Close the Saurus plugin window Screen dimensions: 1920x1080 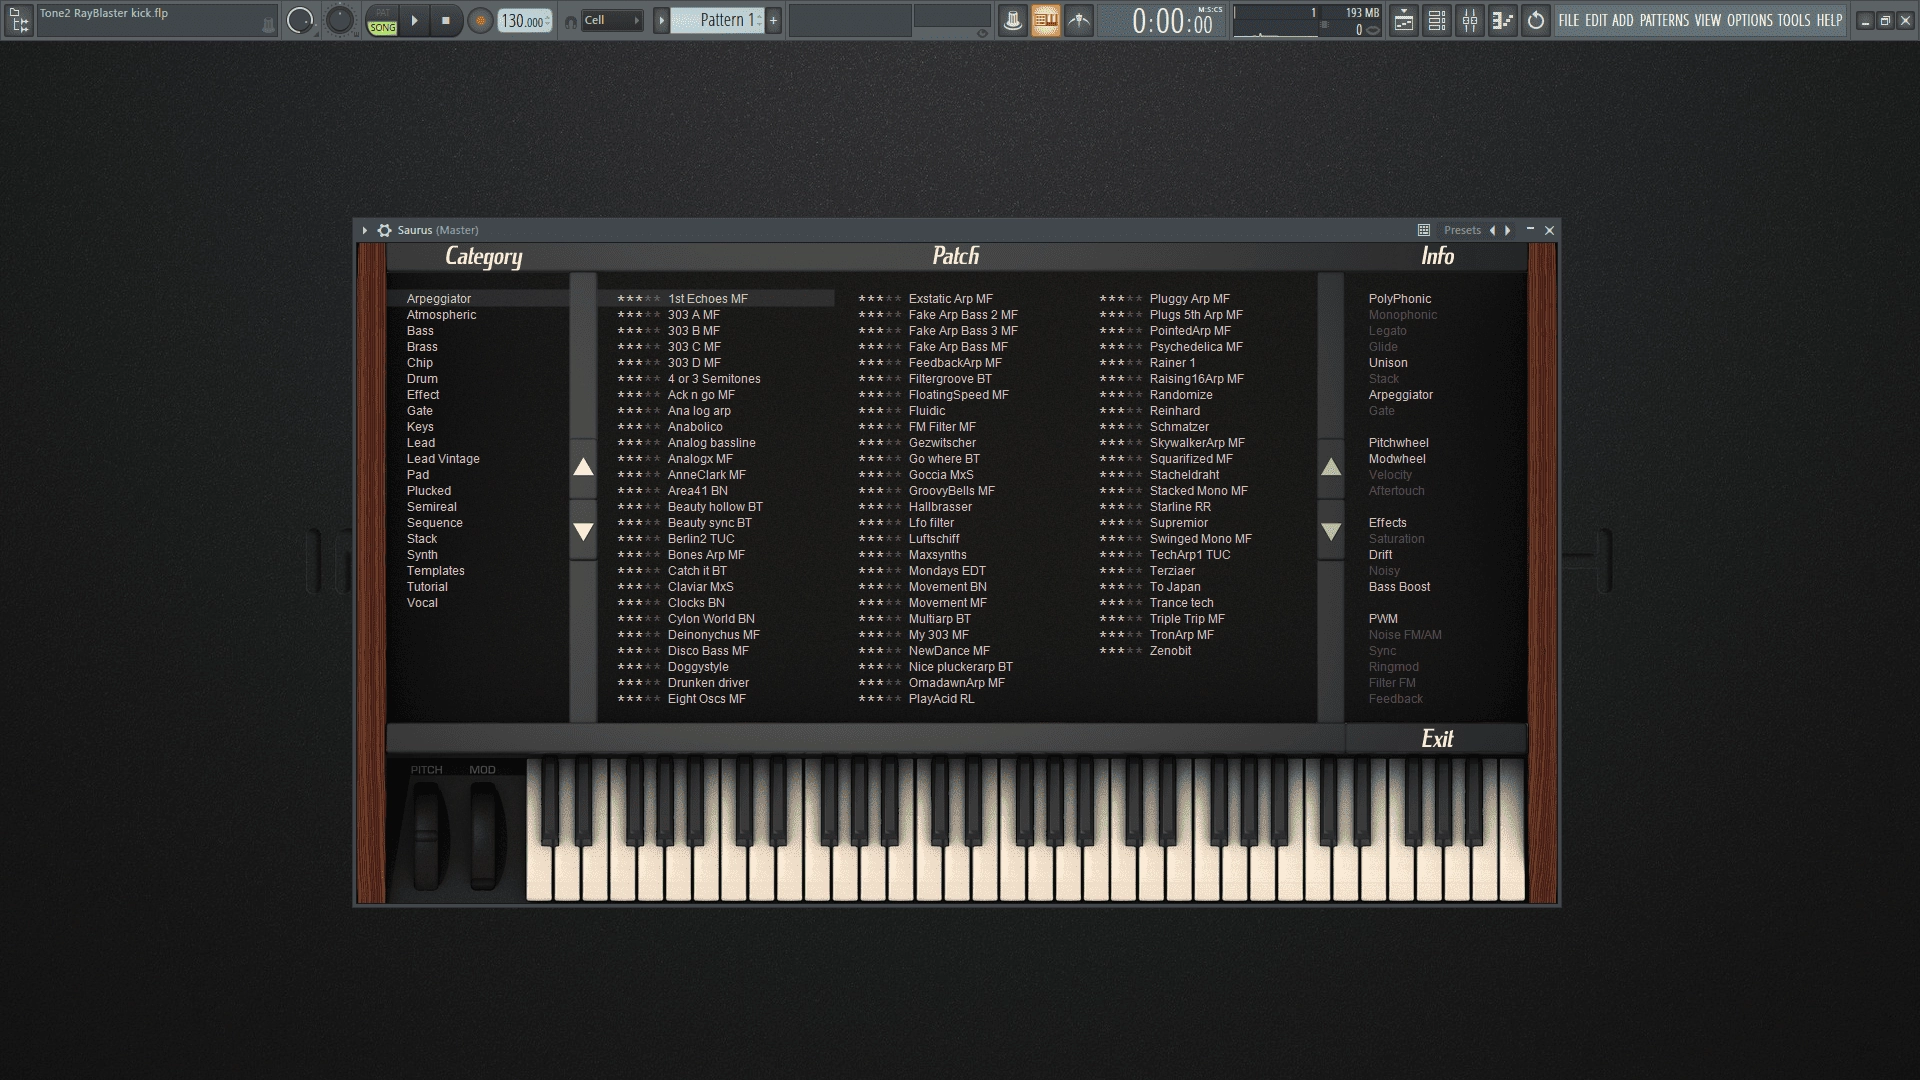pyautogui.click(x=1550, y=230)
